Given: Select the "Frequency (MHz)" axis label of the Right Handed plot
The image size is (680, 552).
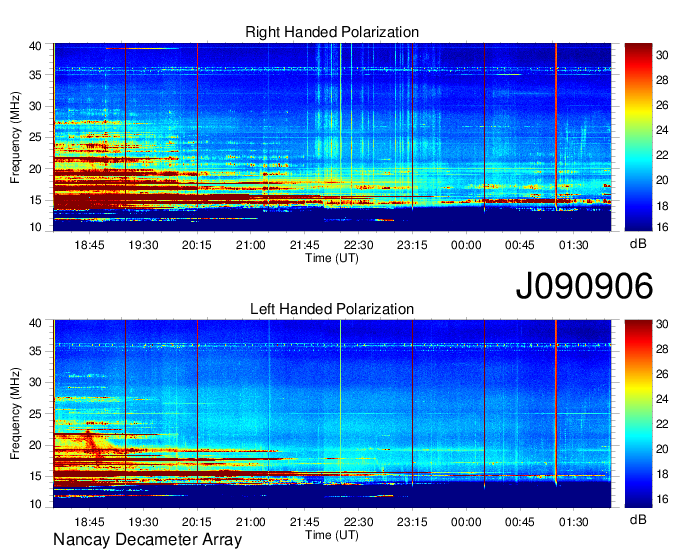Looking at the screenshot, I should click(15, 137).
